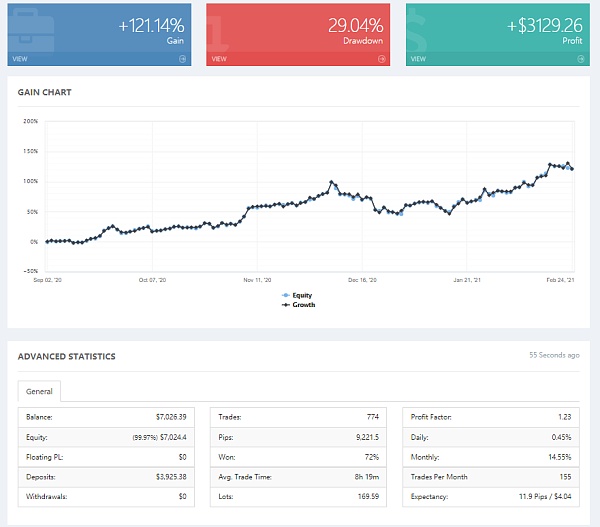Click the +$3129.26 profit value
Screen dimensions: 600x527
point(545,26)
